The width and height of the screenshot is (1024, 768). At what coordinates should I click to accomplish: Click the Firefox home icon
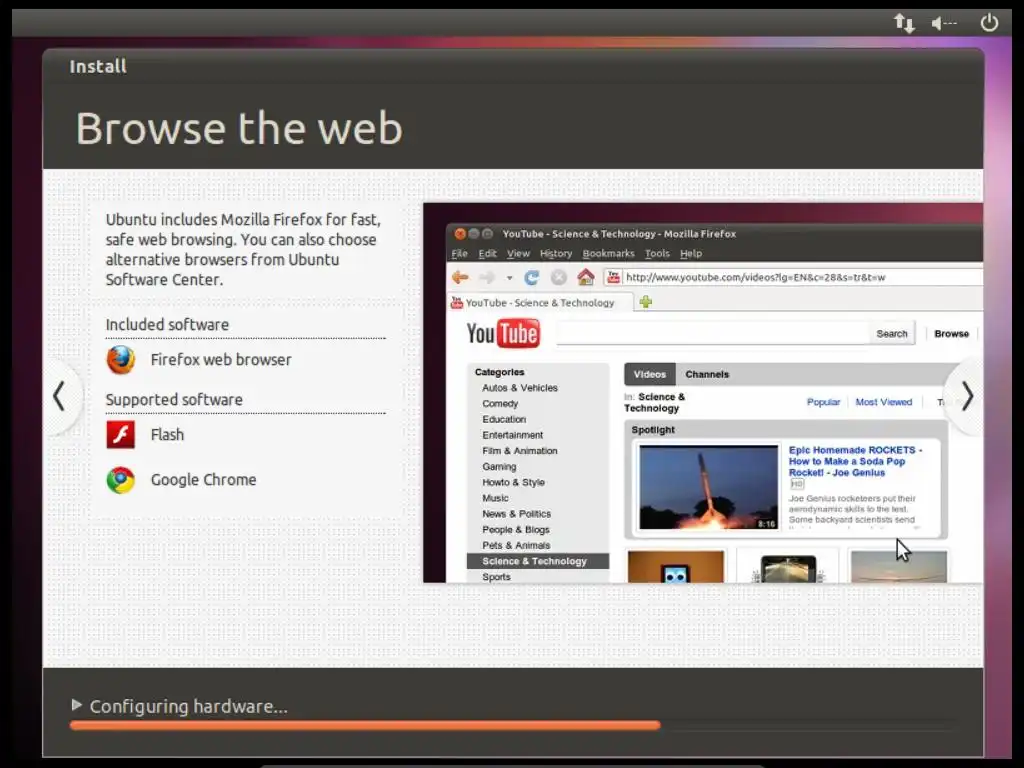coord(586,278)
